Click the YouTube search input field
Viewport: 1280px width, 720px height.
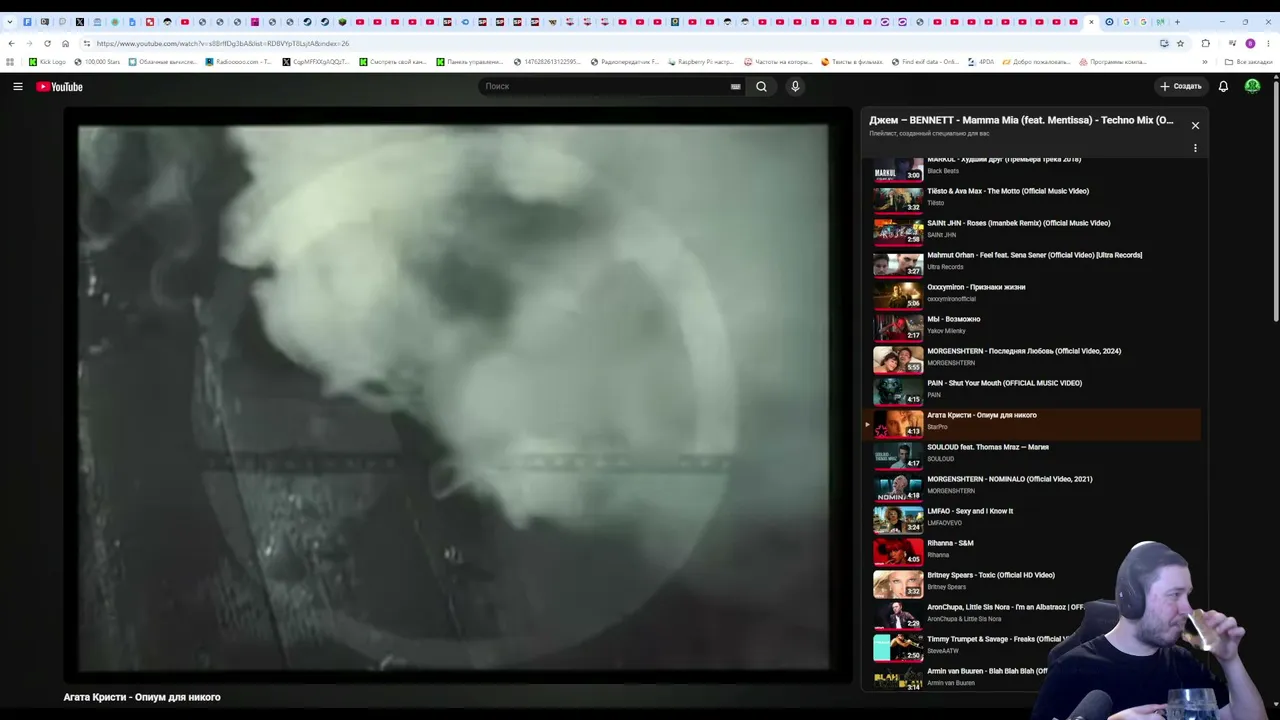[605, 87]
